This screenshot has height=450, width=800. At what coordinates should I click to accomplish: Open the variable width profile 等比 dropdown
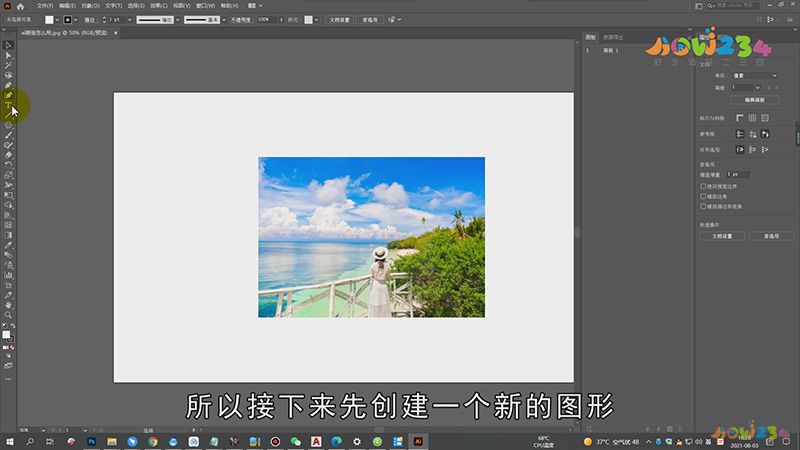(178, 20)
